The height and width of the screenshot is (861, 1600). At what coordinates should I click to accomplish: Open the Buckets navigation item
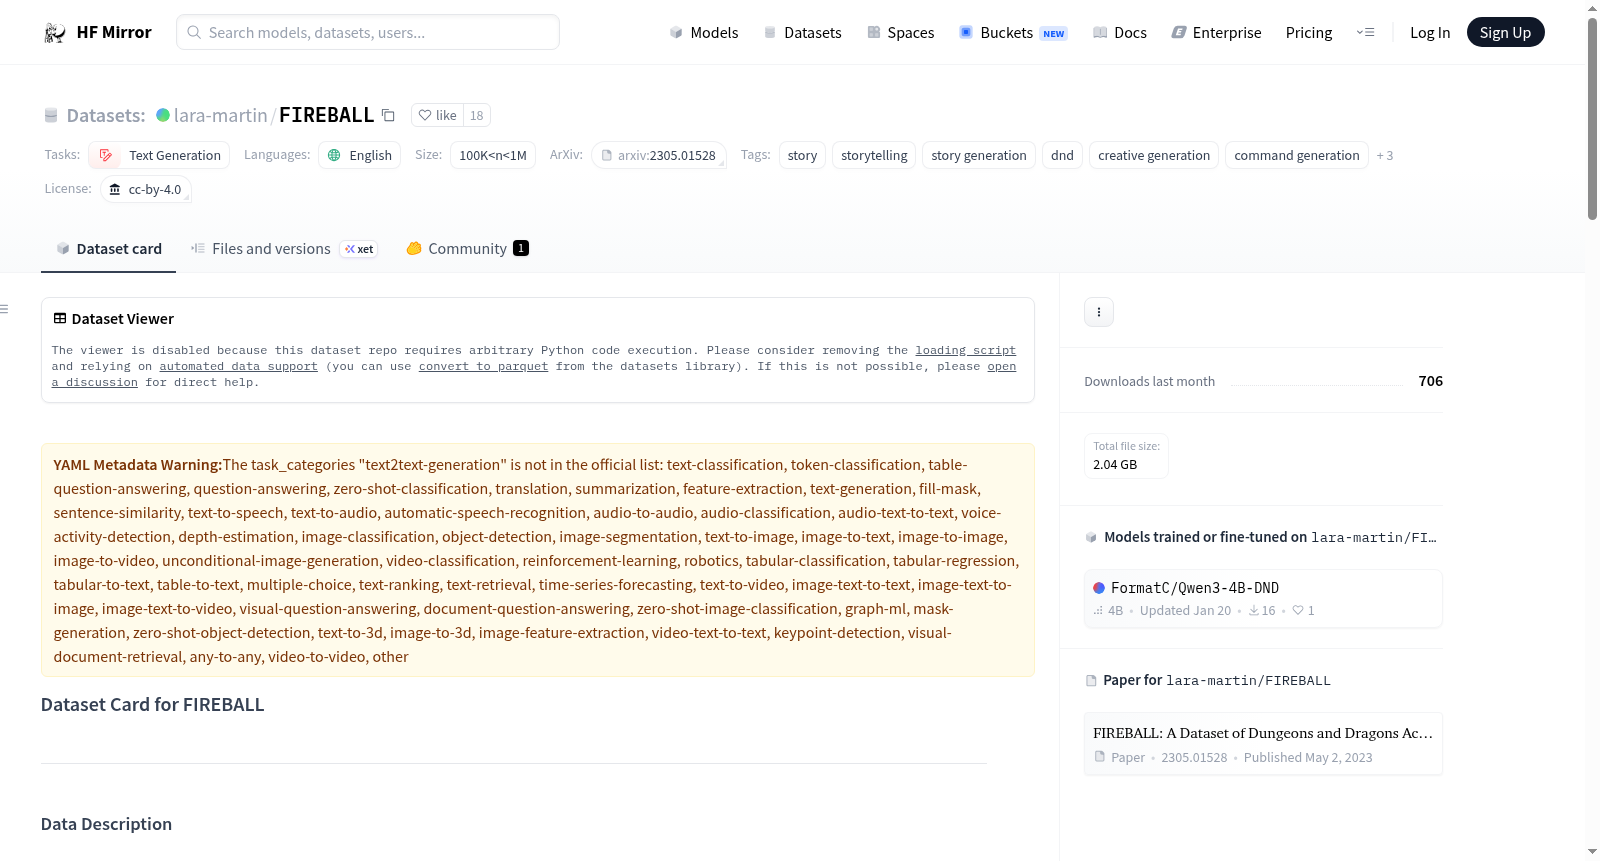1012,33
